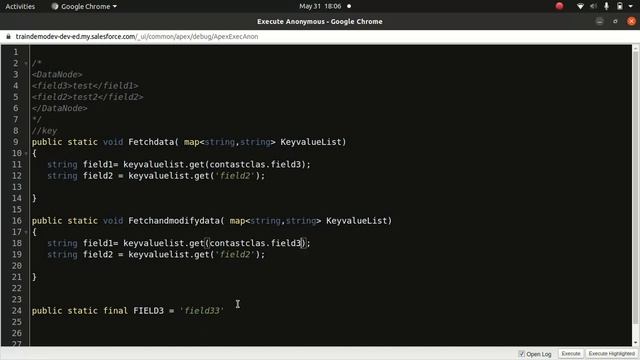
Task: Click the 'field33' string on line 24
Action: 202,311
